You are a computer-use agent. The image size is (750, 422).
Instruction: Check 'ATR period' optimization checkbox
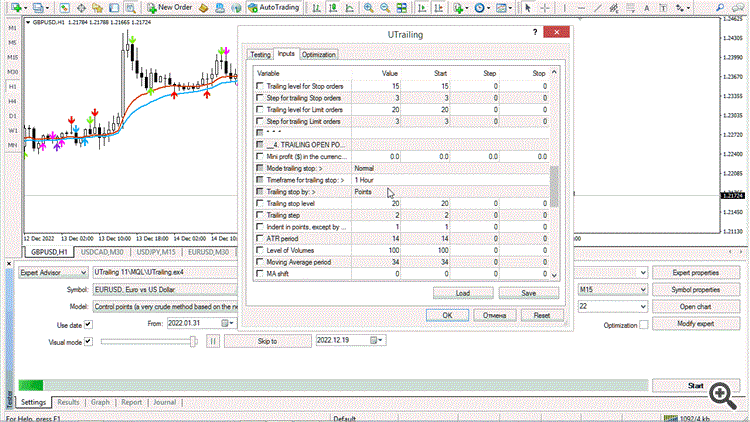[260, 238]
